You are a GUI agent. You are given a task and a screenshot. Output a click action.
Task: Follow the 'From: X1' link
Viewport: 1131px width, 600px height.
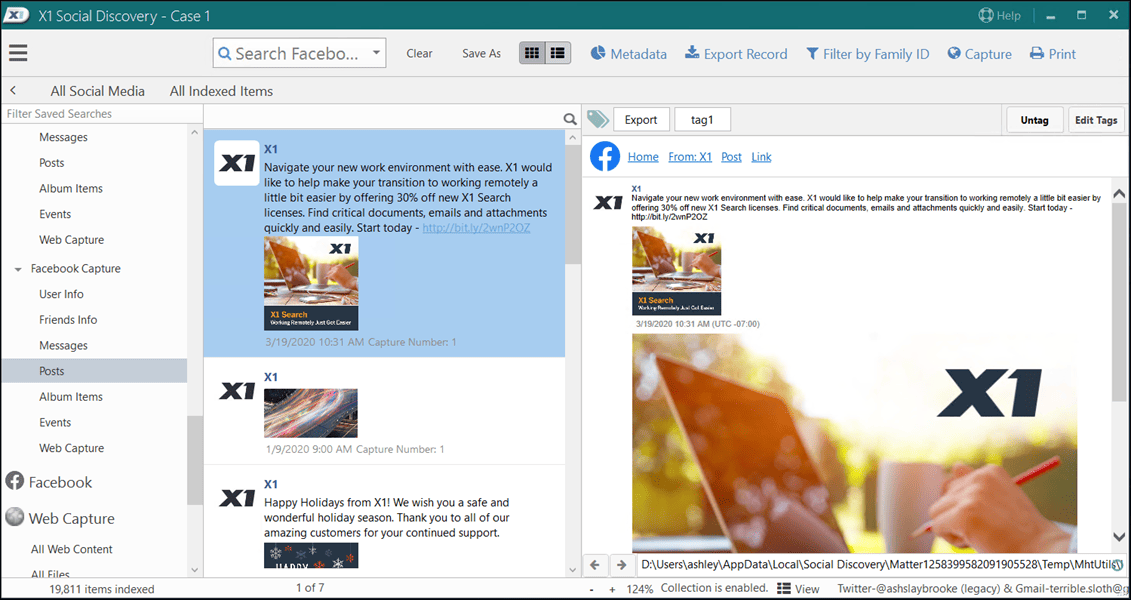point(690,156)
